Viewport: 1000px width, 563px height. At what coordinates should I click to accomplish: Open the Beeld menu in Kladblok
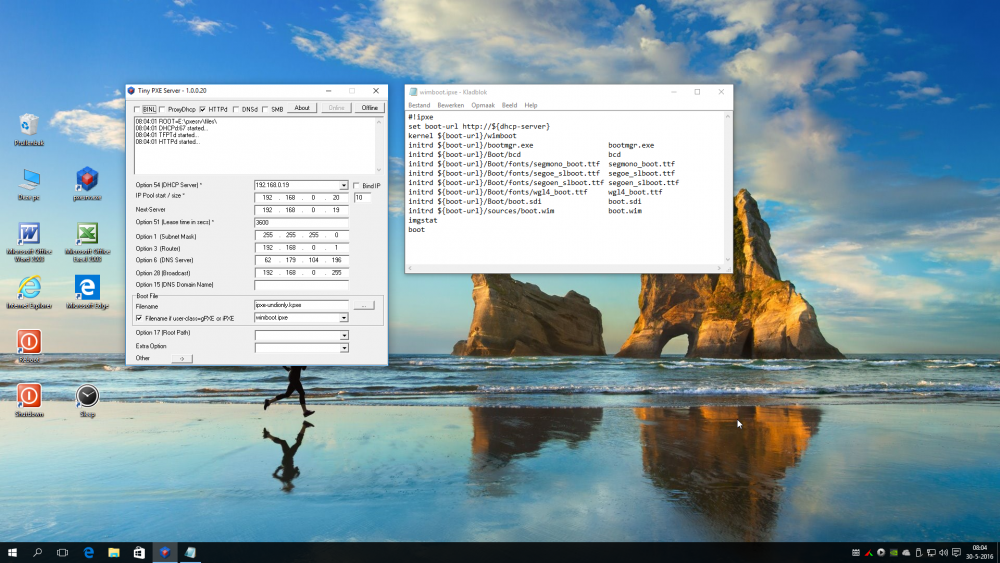[509, 105]
